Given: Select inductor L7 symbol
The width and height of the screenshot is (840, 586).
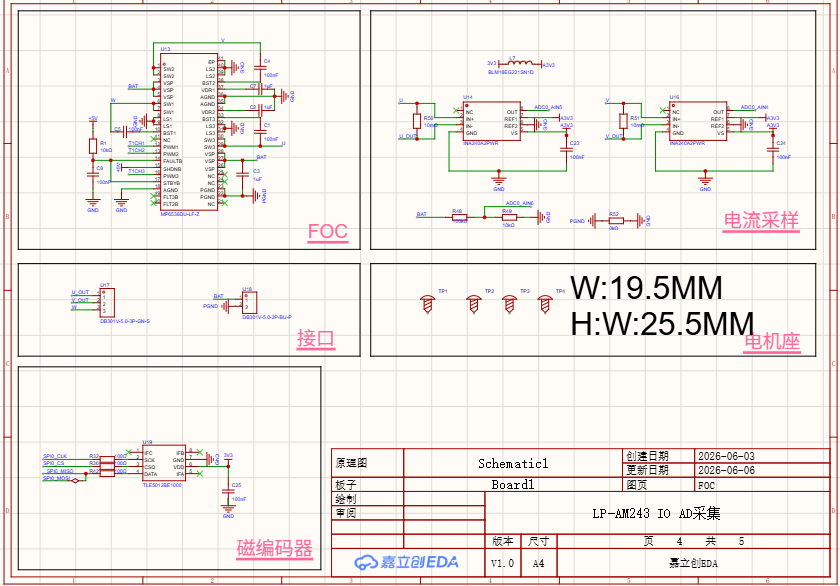Looking at the screenshot, I should pos(520,63).
